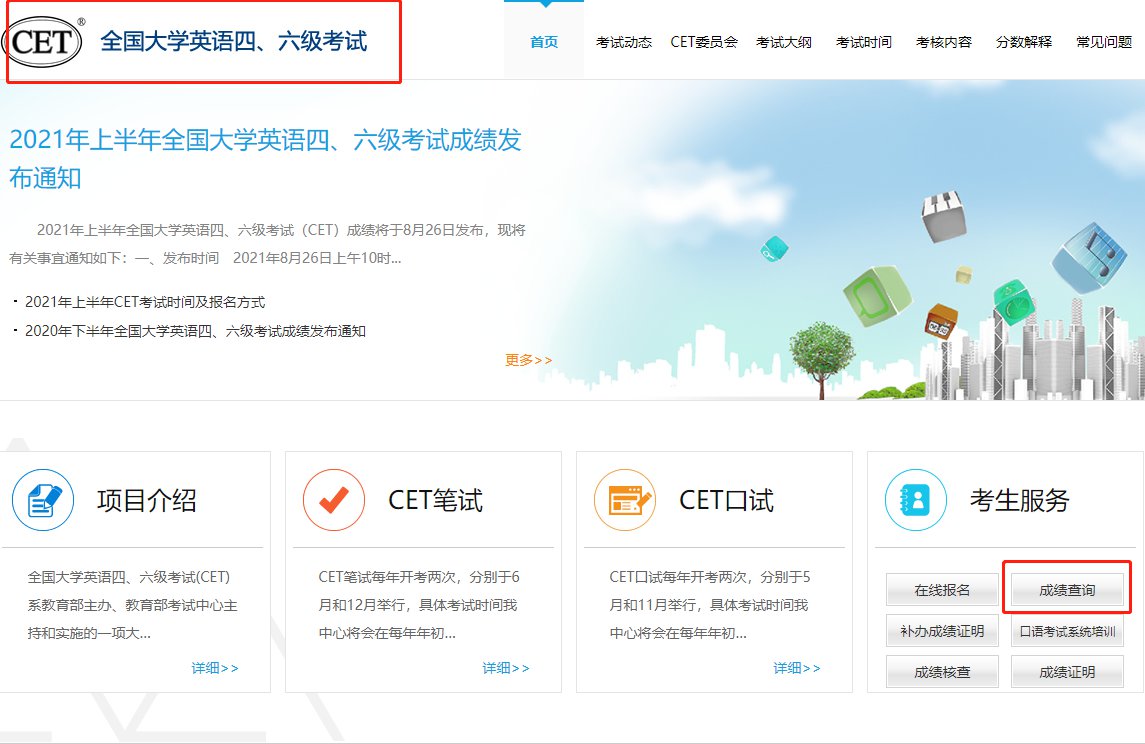Click the CET笔试 checkmark icon
The width and height of the screenshot is (1145, 744).
(334, 500)
